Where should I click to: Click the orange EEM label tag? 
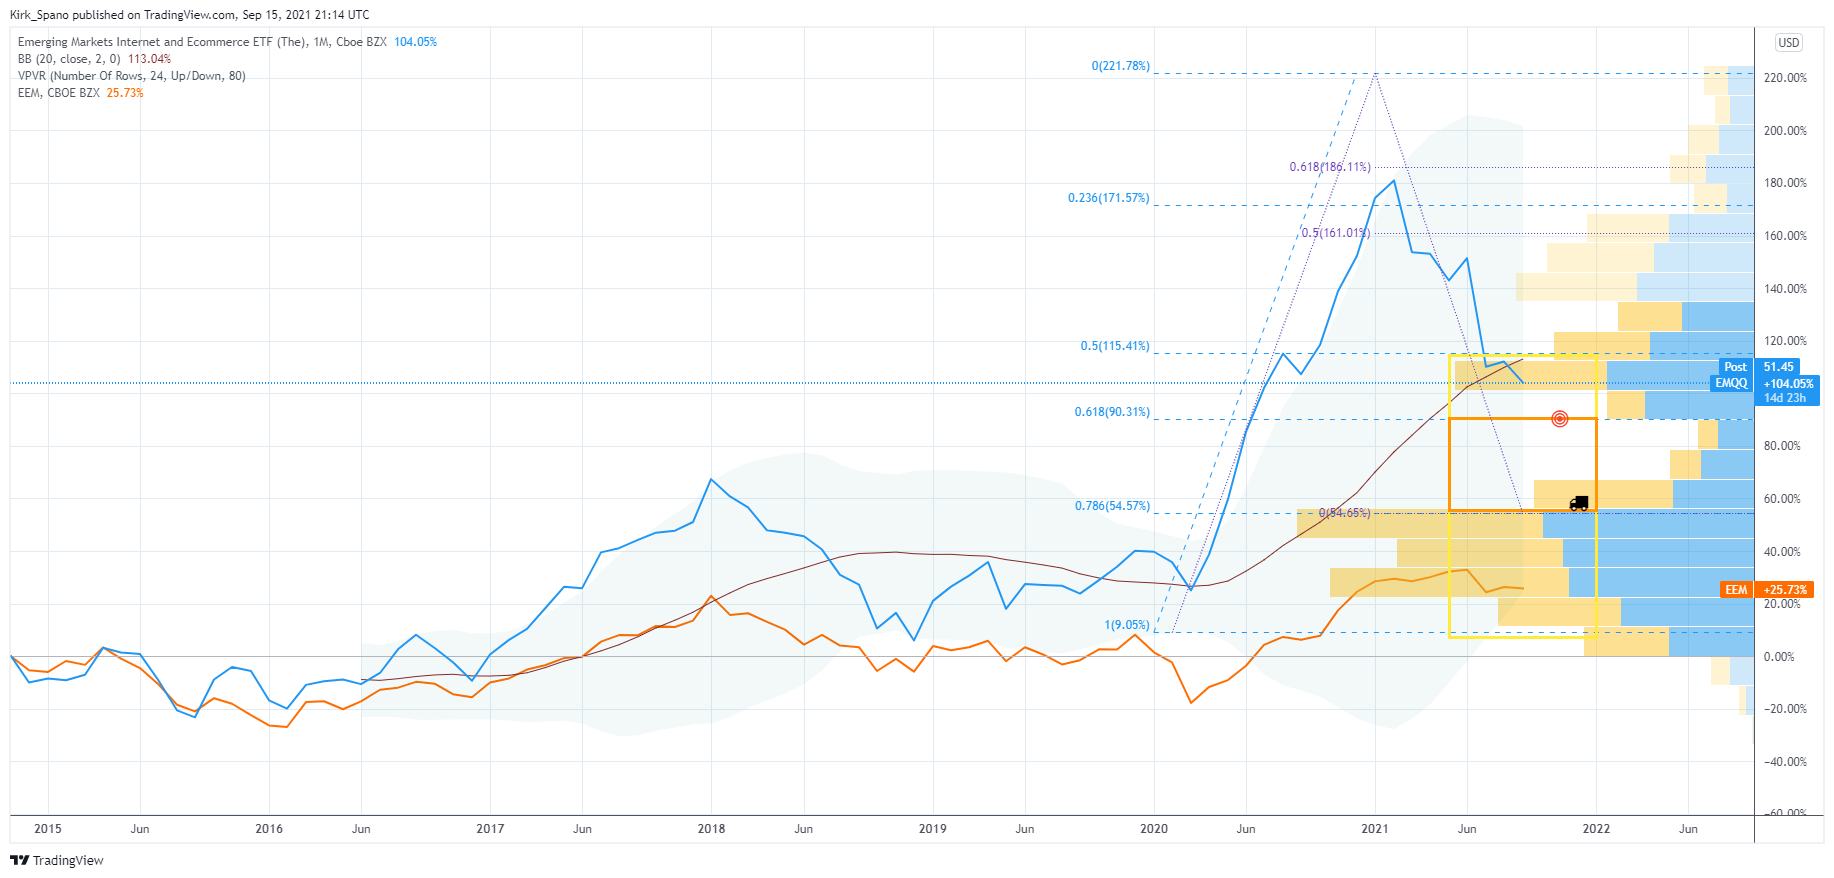pyautogui.click(x=1737, y=590)
